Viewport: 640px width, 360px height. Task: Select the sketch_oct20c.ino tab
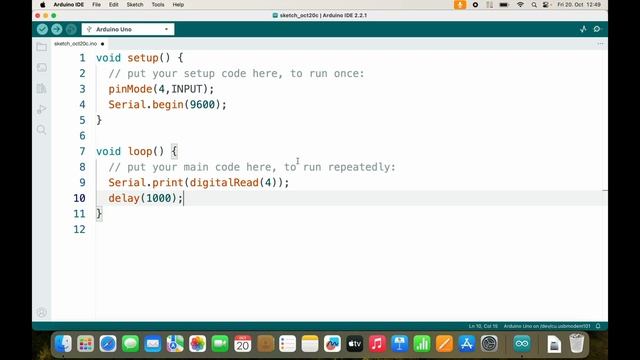point(76,44)
